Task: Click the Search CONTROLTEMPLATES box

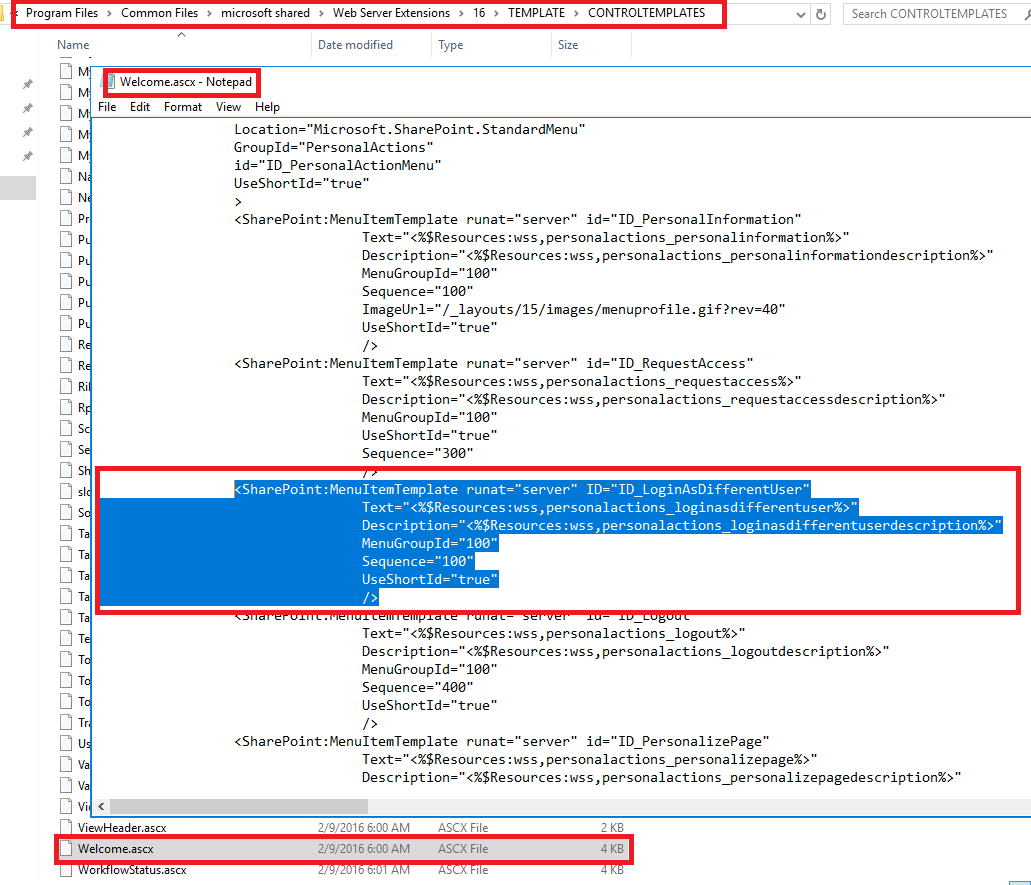Action: pos(934,14)
